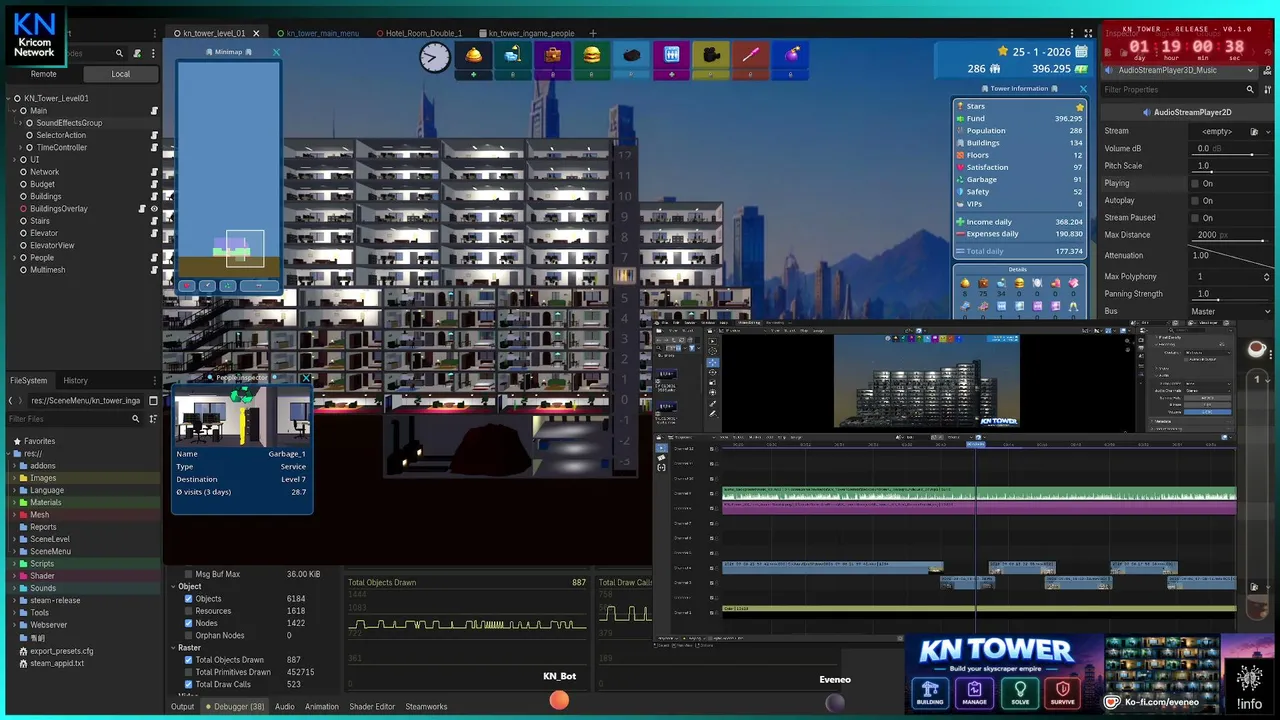Expand the TimeController node
The width and height of the screenshot is (1280, 720).
(x=18, y=148)
